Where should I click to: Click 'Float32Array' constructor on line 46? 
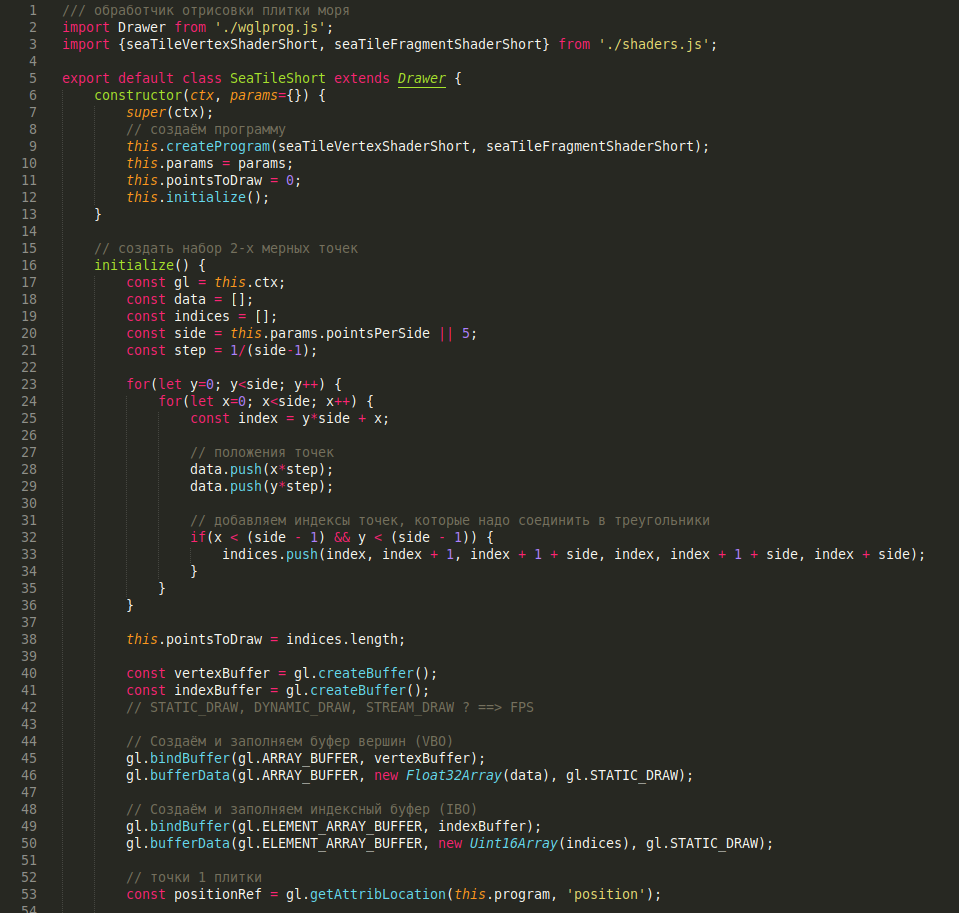click(x=454, y=775)
